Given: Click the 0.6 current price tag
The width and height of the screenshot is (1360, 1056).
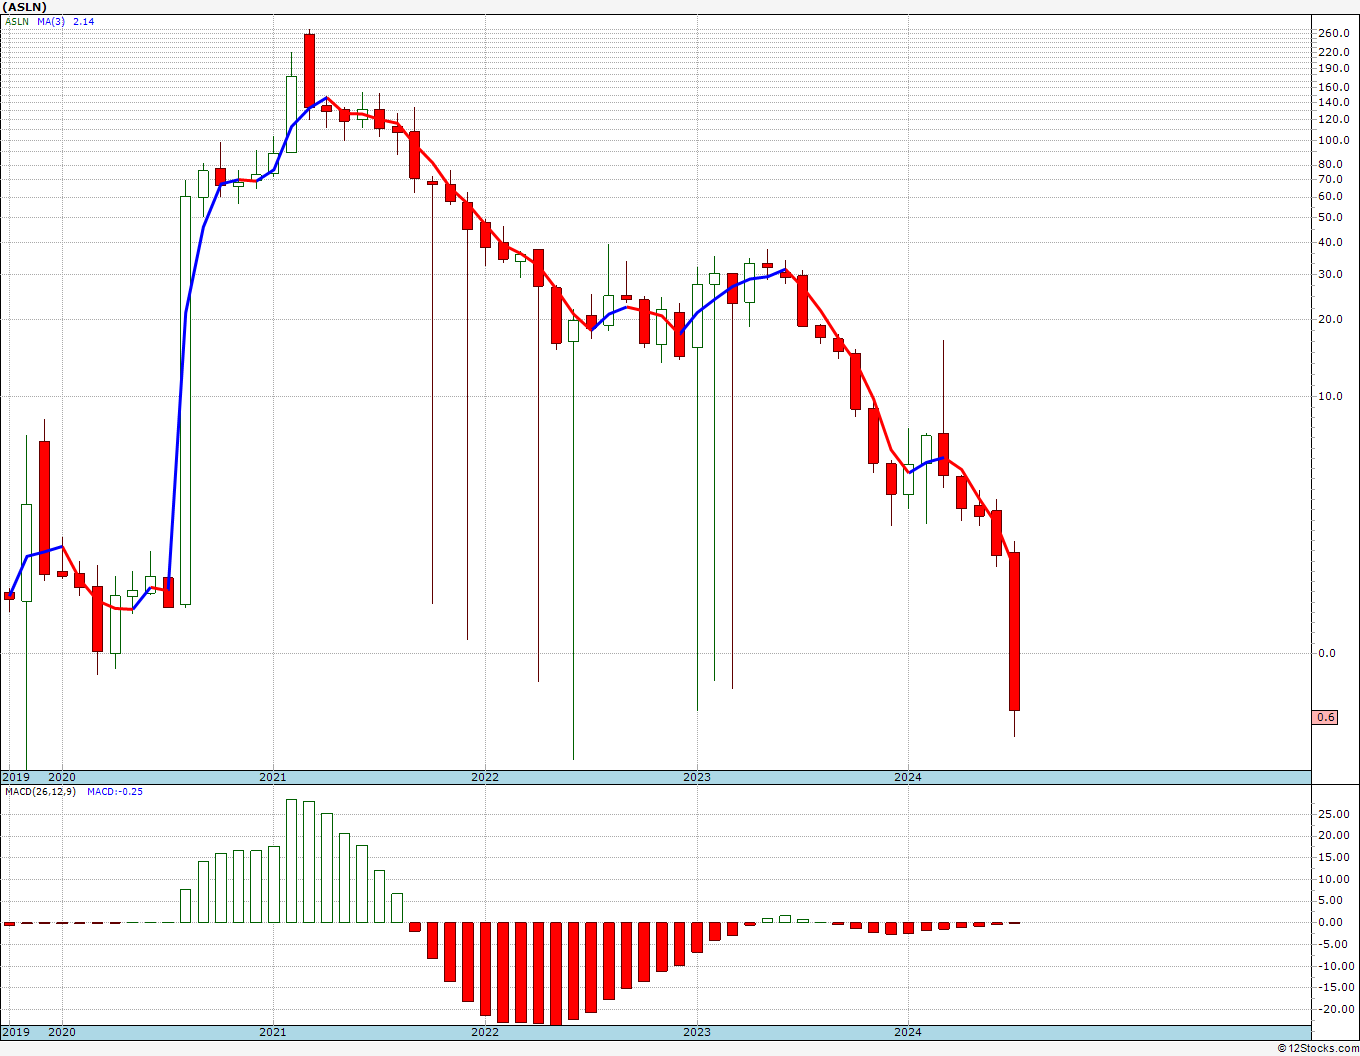Looking at the screenshot, I should tap(1326, 717).
